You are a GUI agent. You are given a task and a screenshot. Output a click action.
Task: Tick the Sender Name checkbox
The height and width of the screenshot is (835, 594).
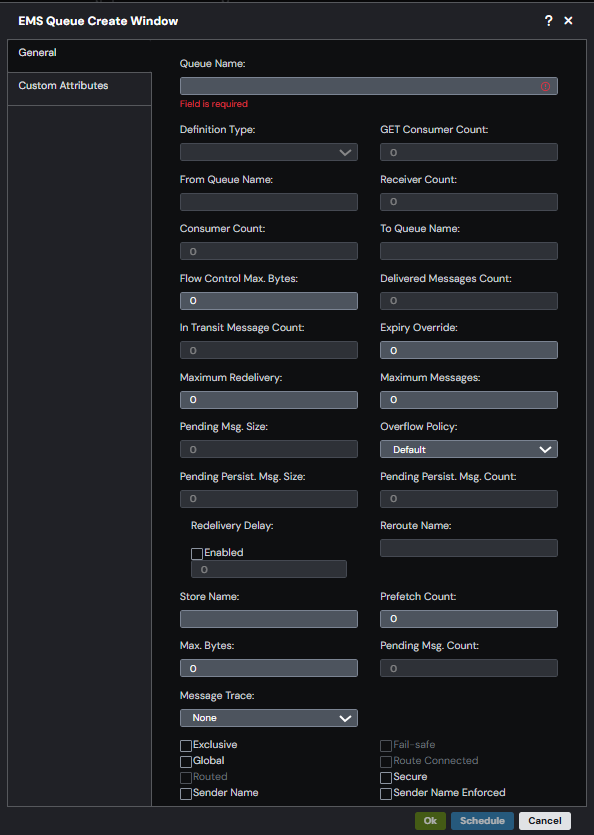point(186,794)
